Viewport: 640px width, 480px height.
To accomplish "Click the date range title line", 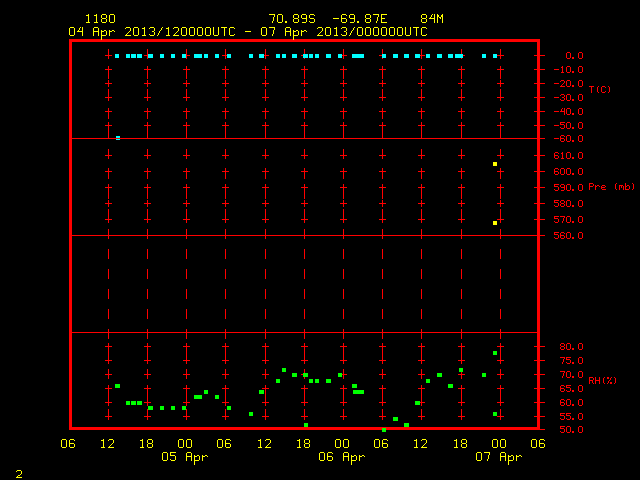I will tap(248, 32).
